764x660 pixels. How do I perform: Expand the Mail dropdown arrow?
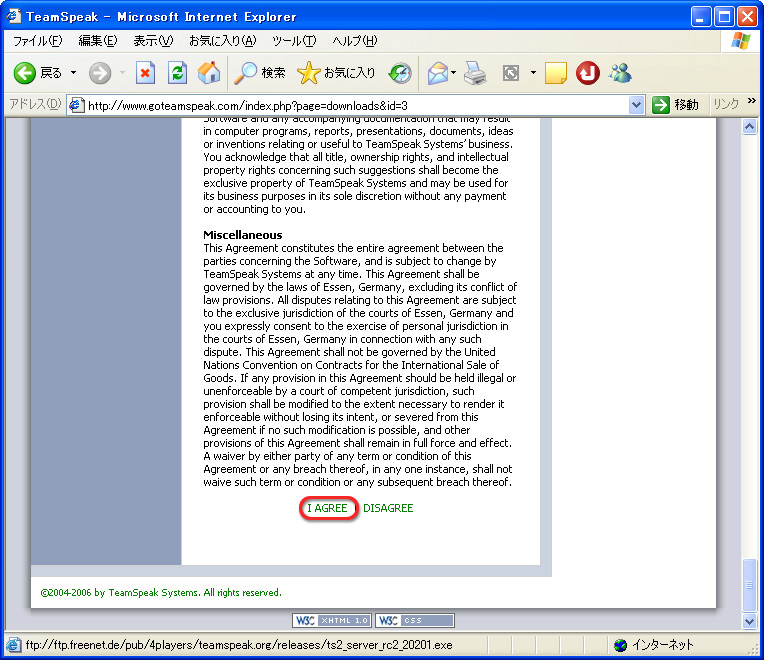(x=454, y=73)
